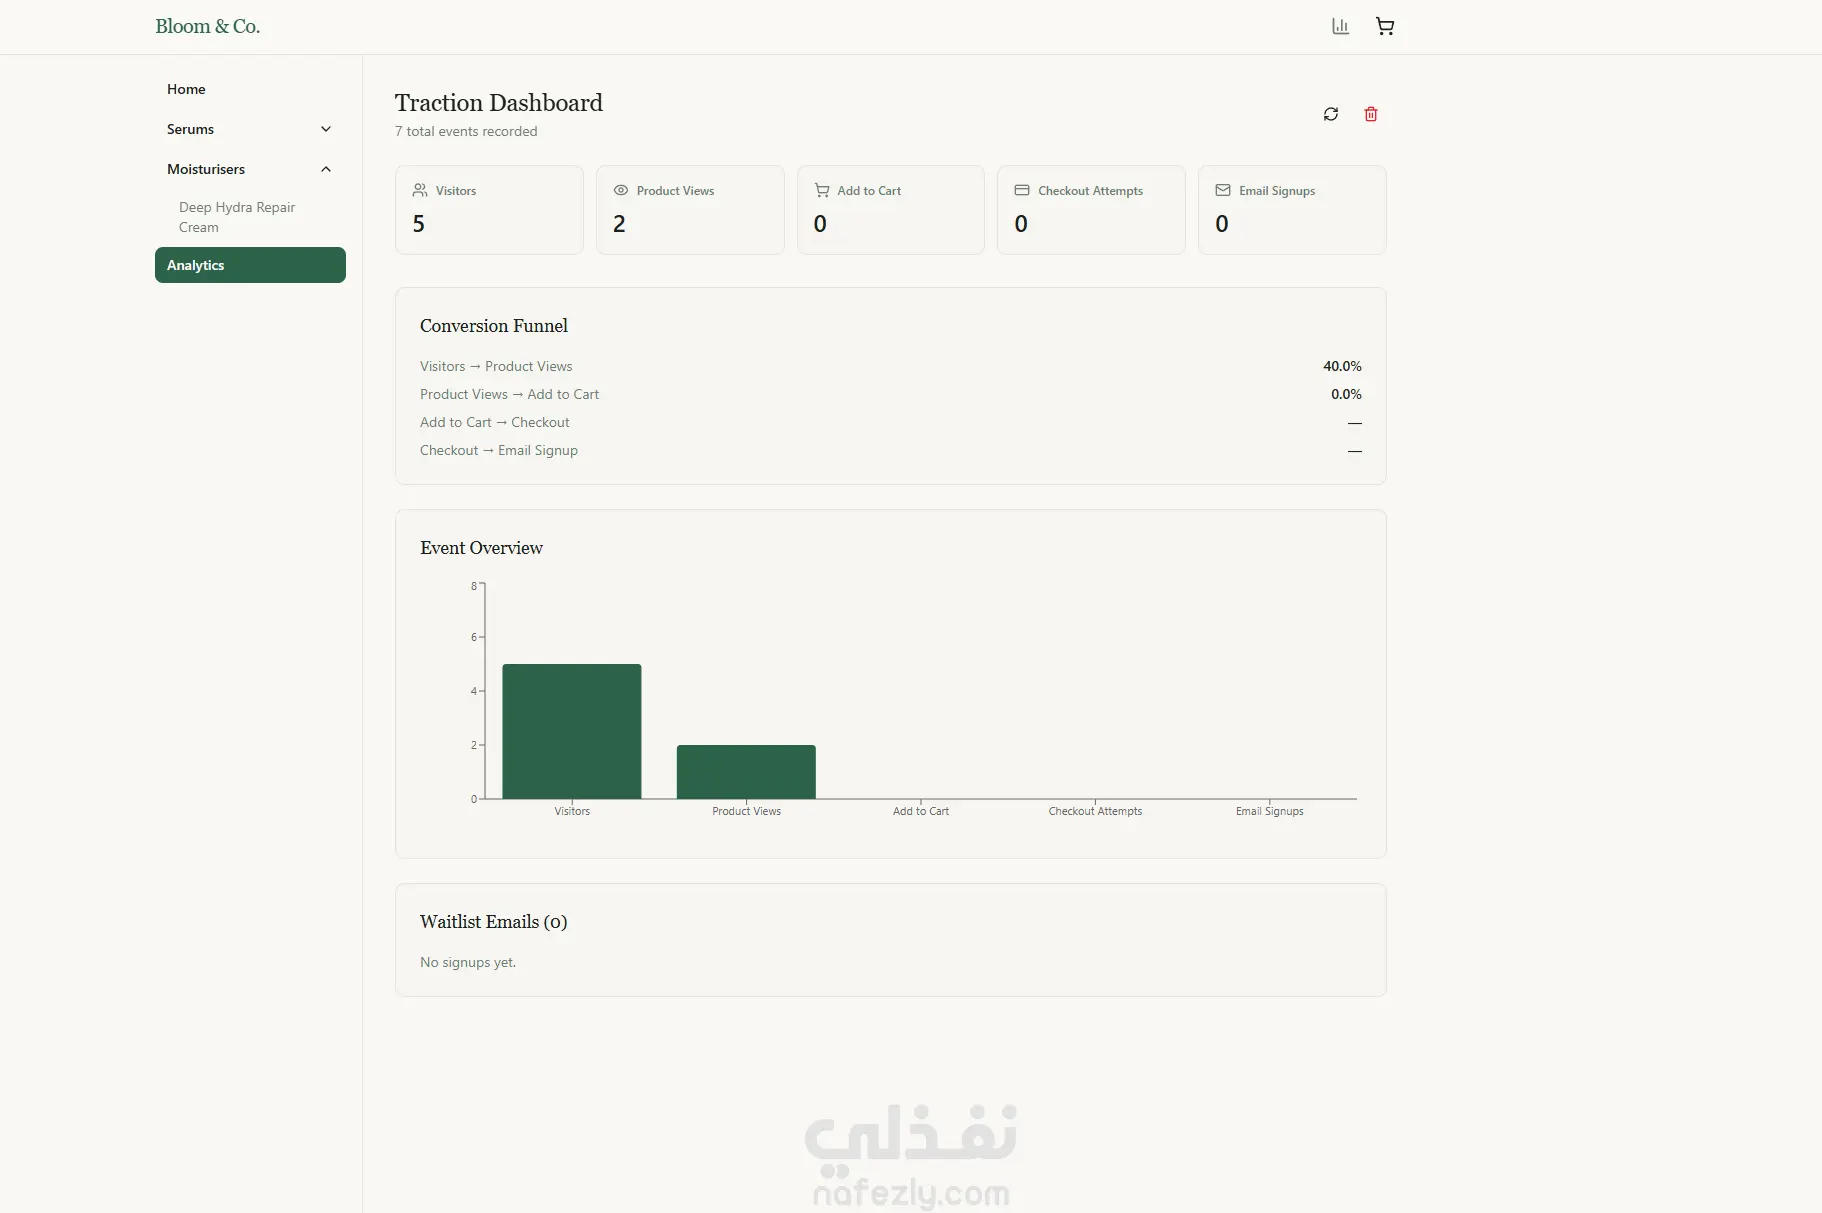Screen dimensions: 1822x1213
Task: Click the Moisturisers sidebar label
Action: coord(206,169)
